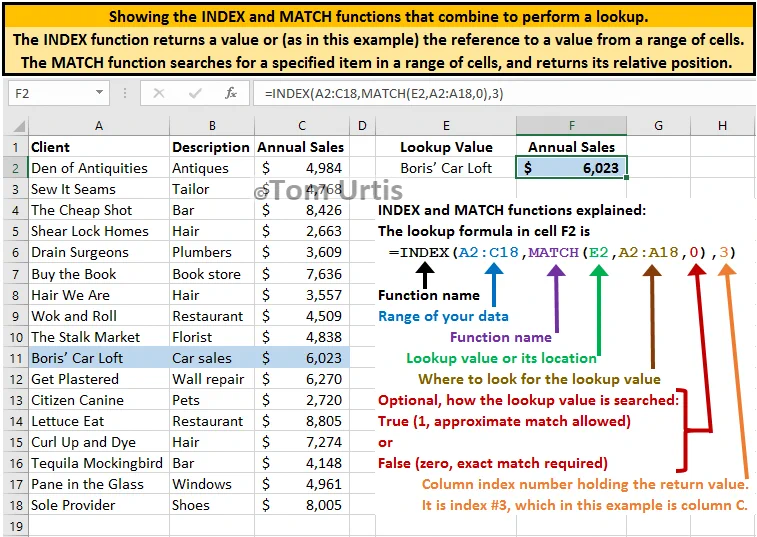This screenshot has height=537, width=757.
Task: Select column H header
Action: point(722,126)
